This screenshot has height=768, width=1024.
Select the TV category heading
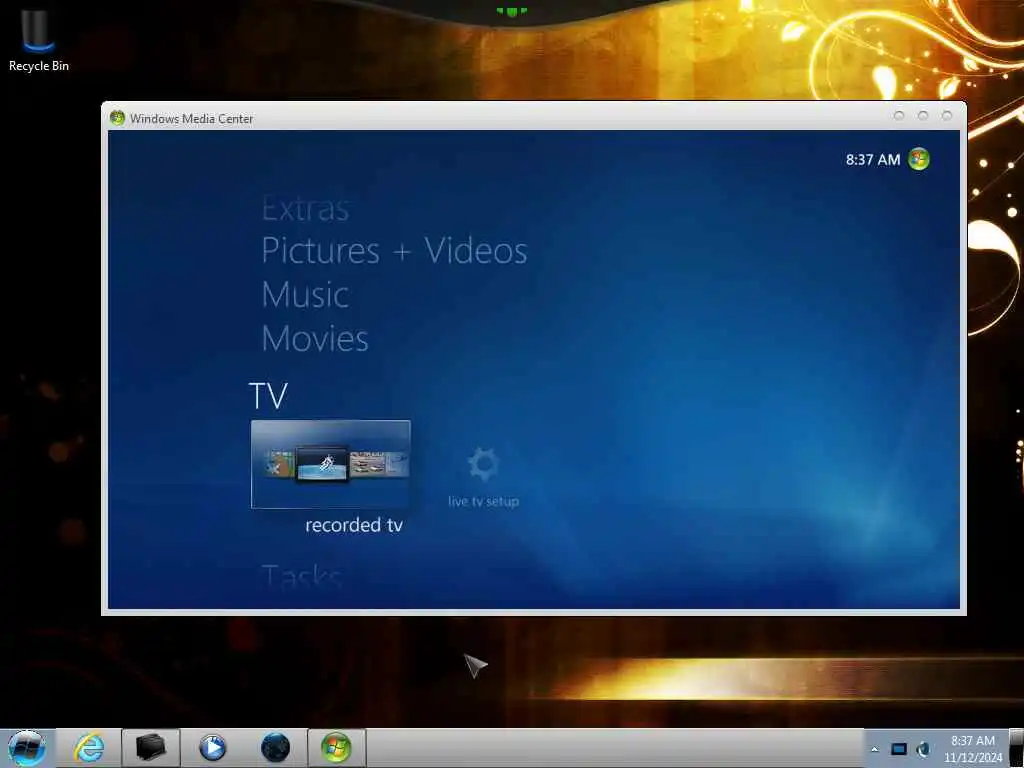(268, 395)
